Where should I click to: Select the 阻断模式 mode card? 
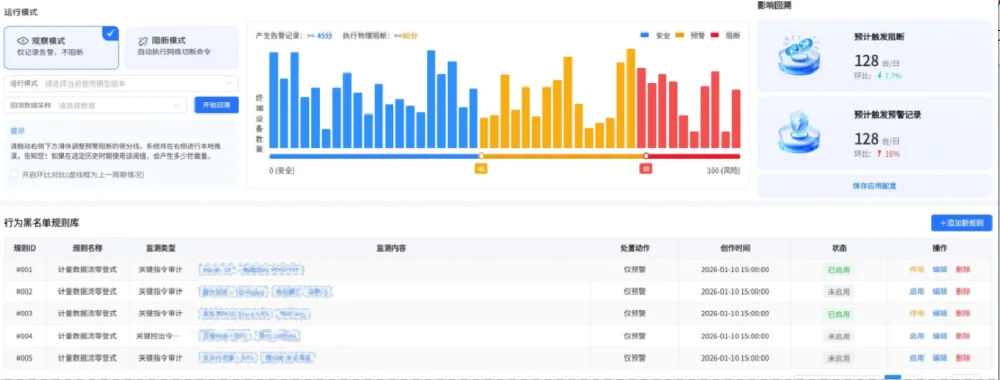(x=182, y=47)
